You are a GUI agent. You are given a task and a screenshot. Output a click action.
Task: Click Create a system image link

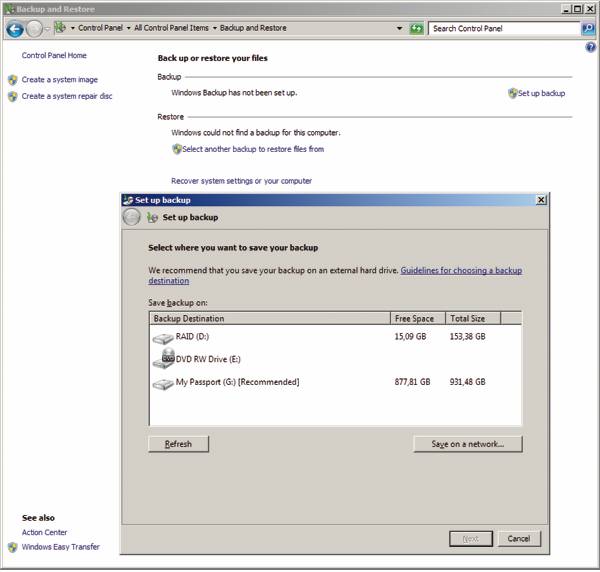[x=60, y=80]
